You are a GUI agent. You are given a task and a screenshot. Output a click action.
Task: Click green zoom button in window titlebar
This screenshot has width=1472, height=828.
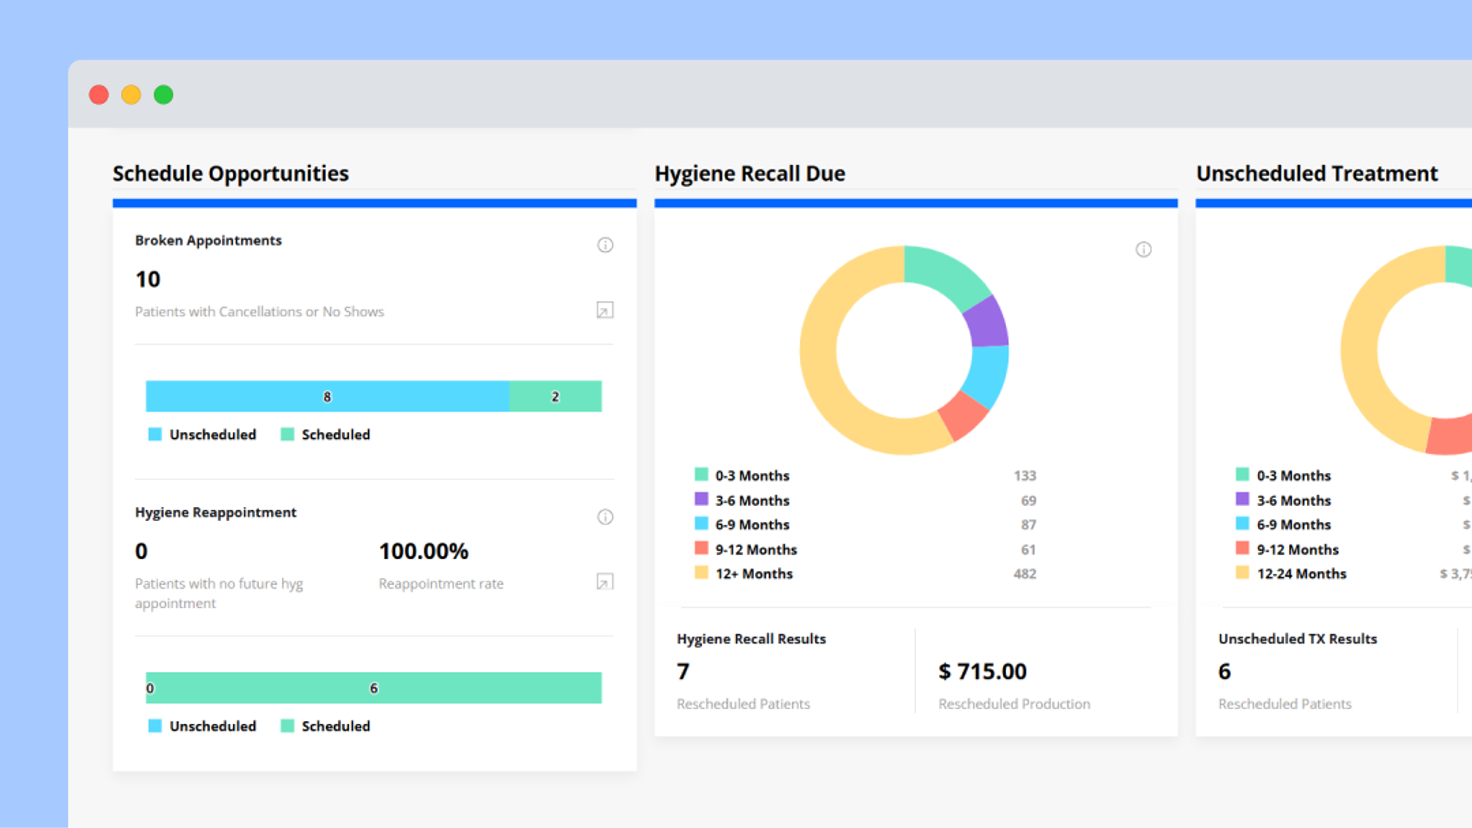[x=163, y=94]
